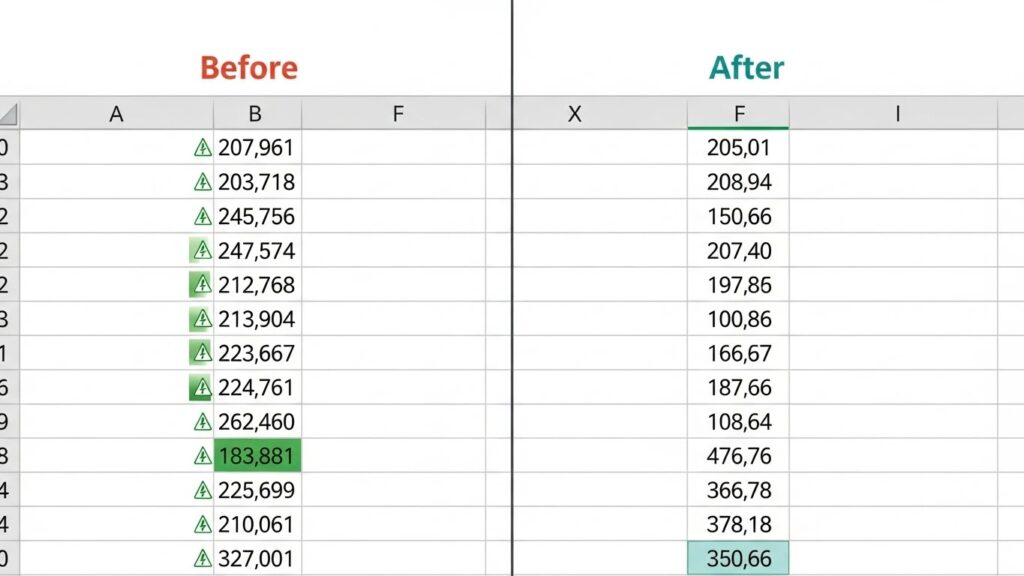Click the dark green warning icon beside 224,761
The image size is (1024, 576).
pos(203,387)
